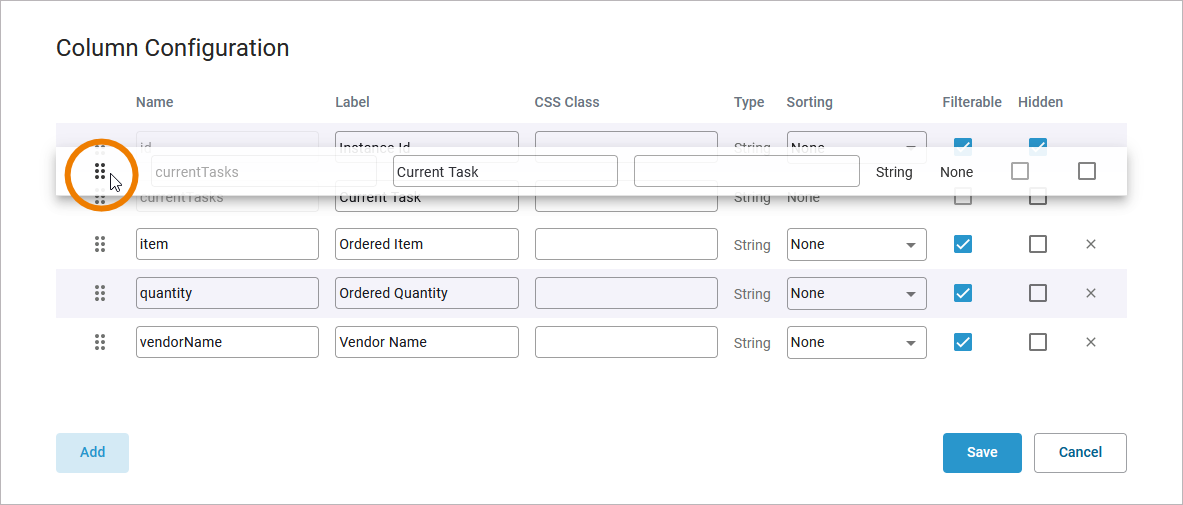Image resolution: width=1183 pixels, height=505 pixels.
Task: Grab the drag handle for currentTasks row
Action: coord(100,172)
